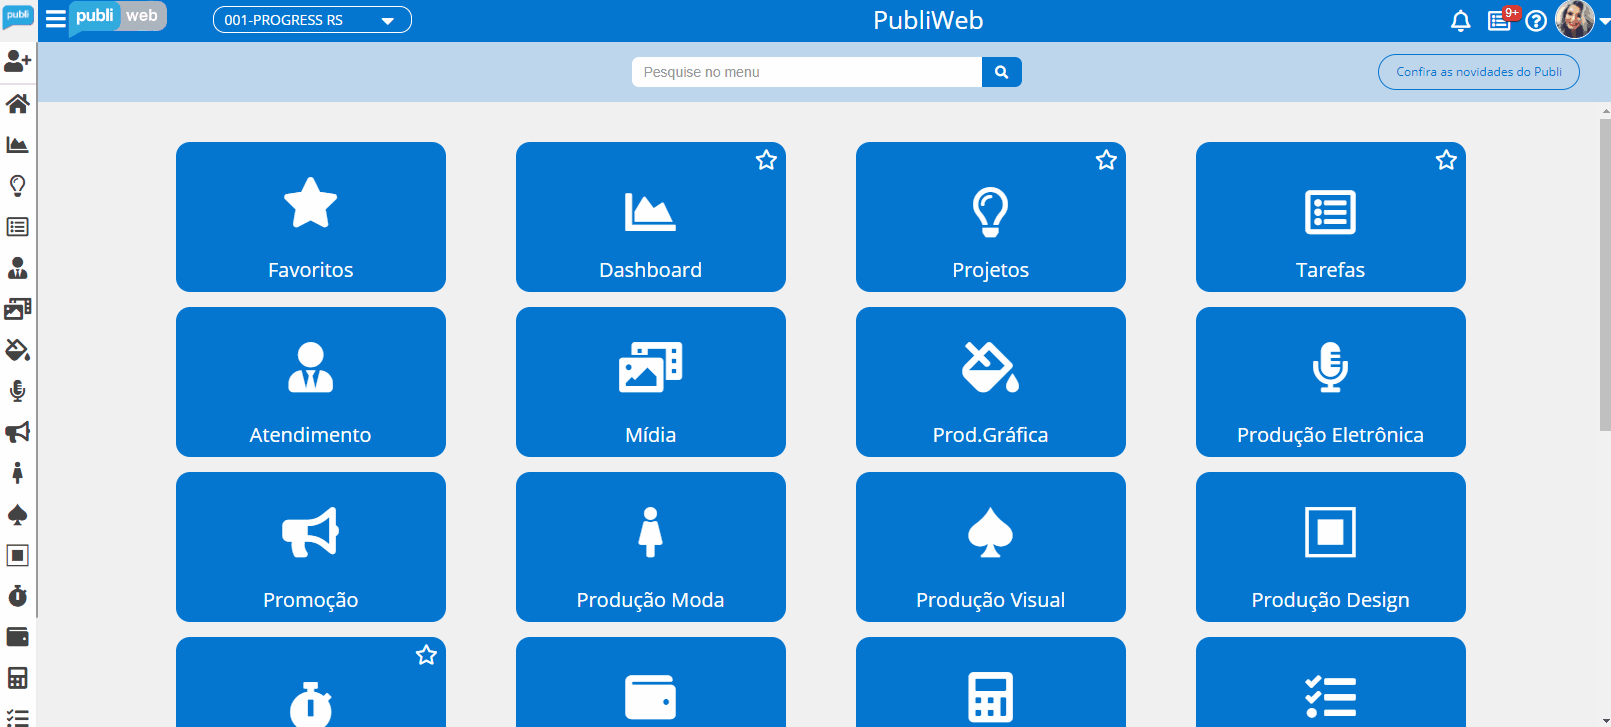
Task: Open the Dashboard chart icon in the sidebar
Action: pyautogui.click(x=18, y=144)
